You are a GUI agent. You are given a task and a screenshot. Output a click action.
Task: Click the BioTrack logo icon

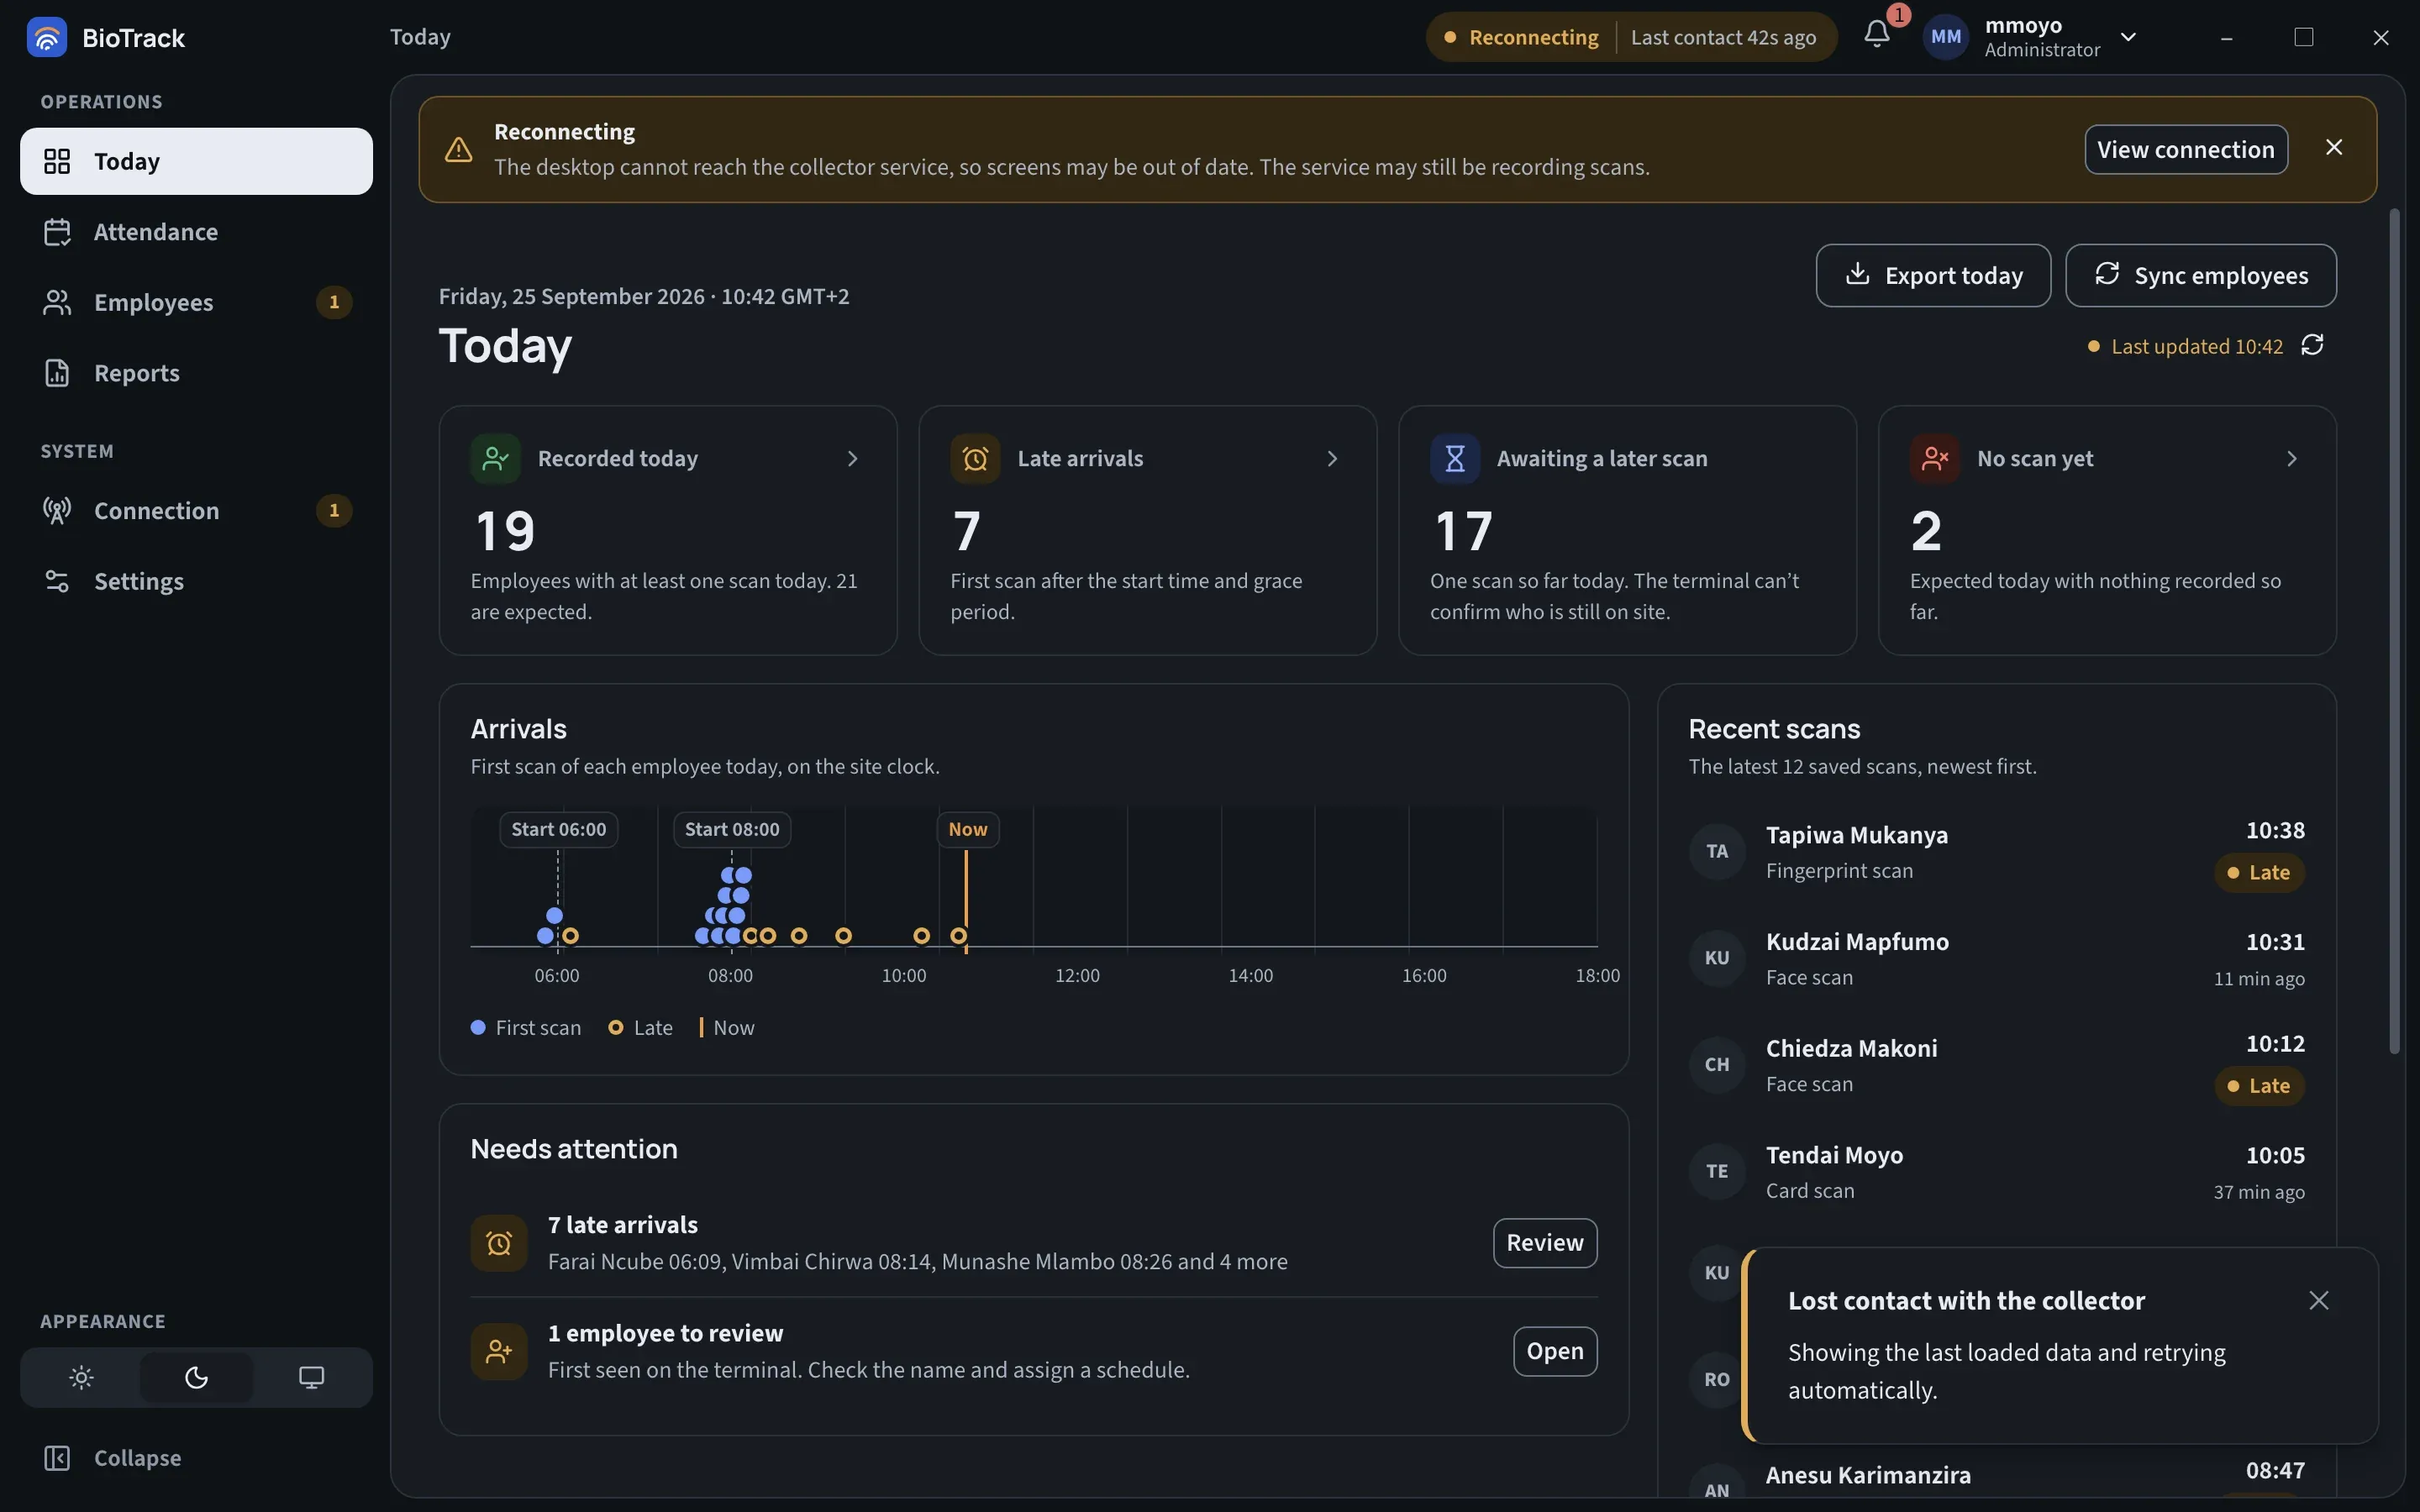[x=46, y=37]
